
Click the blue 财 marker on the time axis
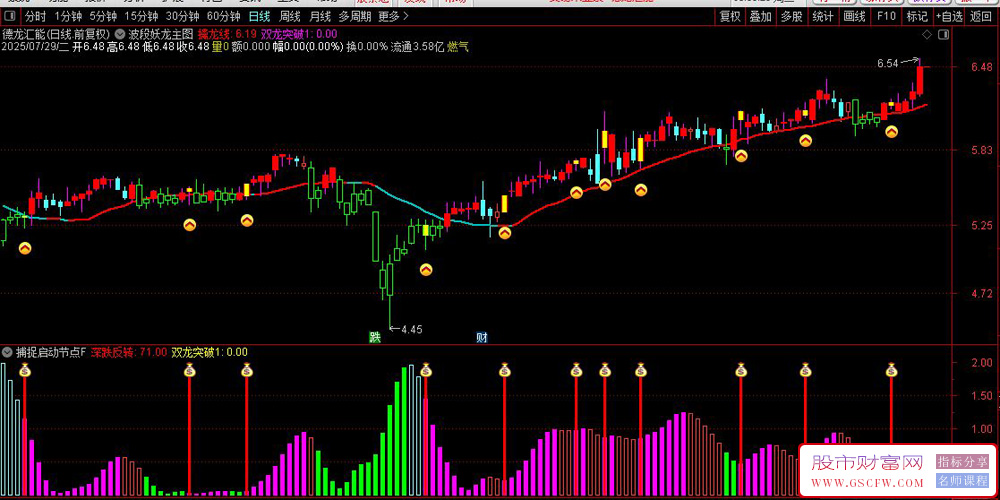tap(482, 337)
